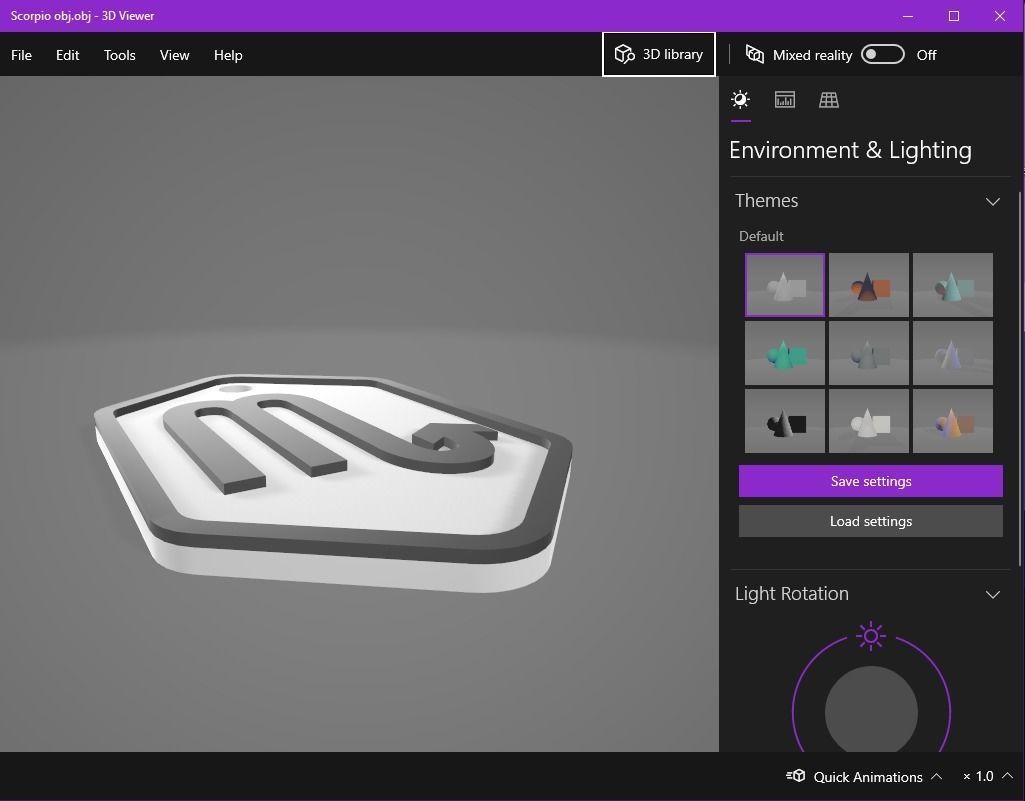This screenshot has width=1025, height=801.
Task: Minimize the 3D Viewer window
Action: pos(907,16)
